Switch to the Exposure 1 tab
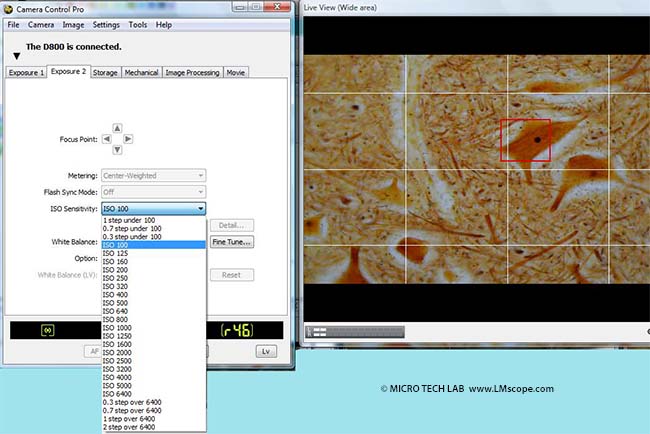 click(x=26, y=73)
